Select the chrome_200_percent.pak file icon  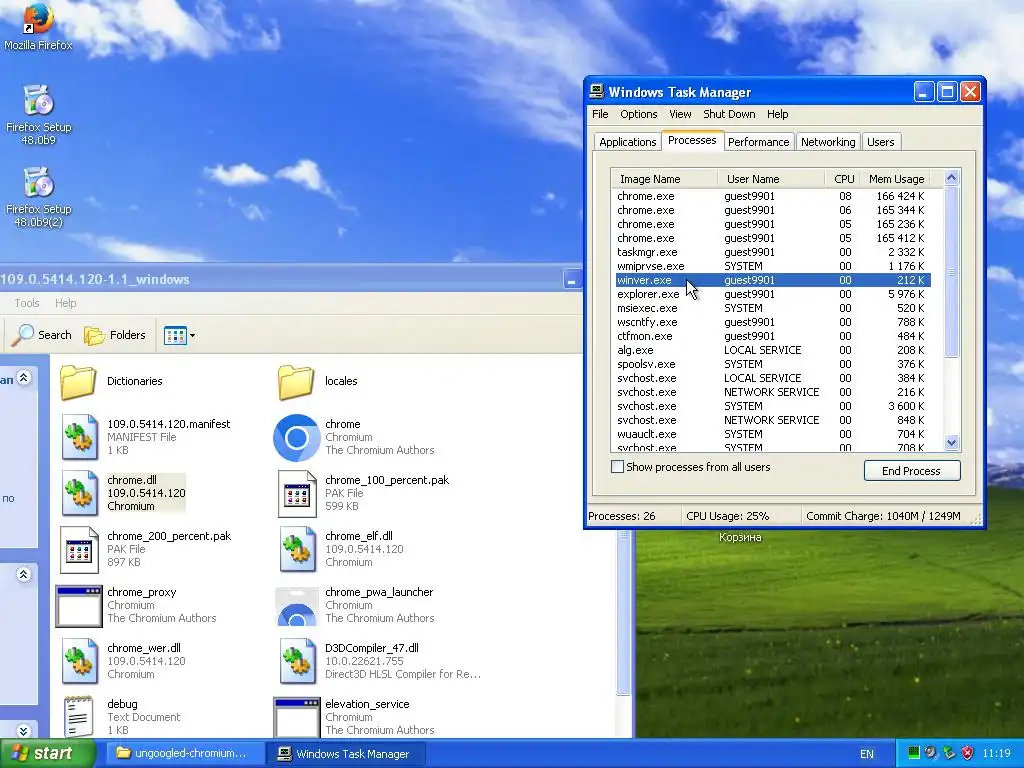point(79,549)
